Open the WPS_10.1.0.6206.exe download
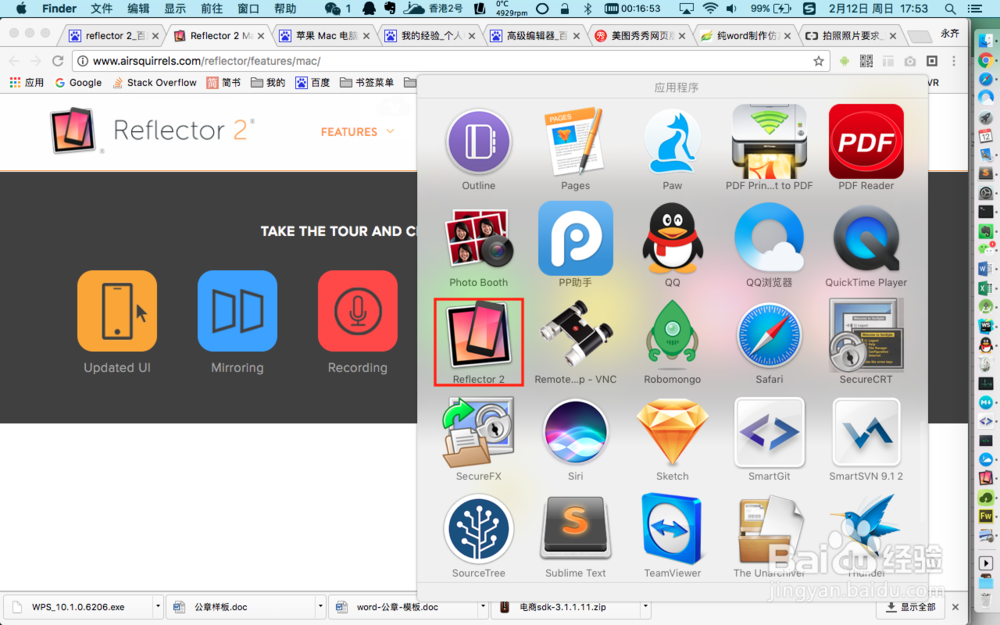Screen dimensions: 1000x625 78,607
